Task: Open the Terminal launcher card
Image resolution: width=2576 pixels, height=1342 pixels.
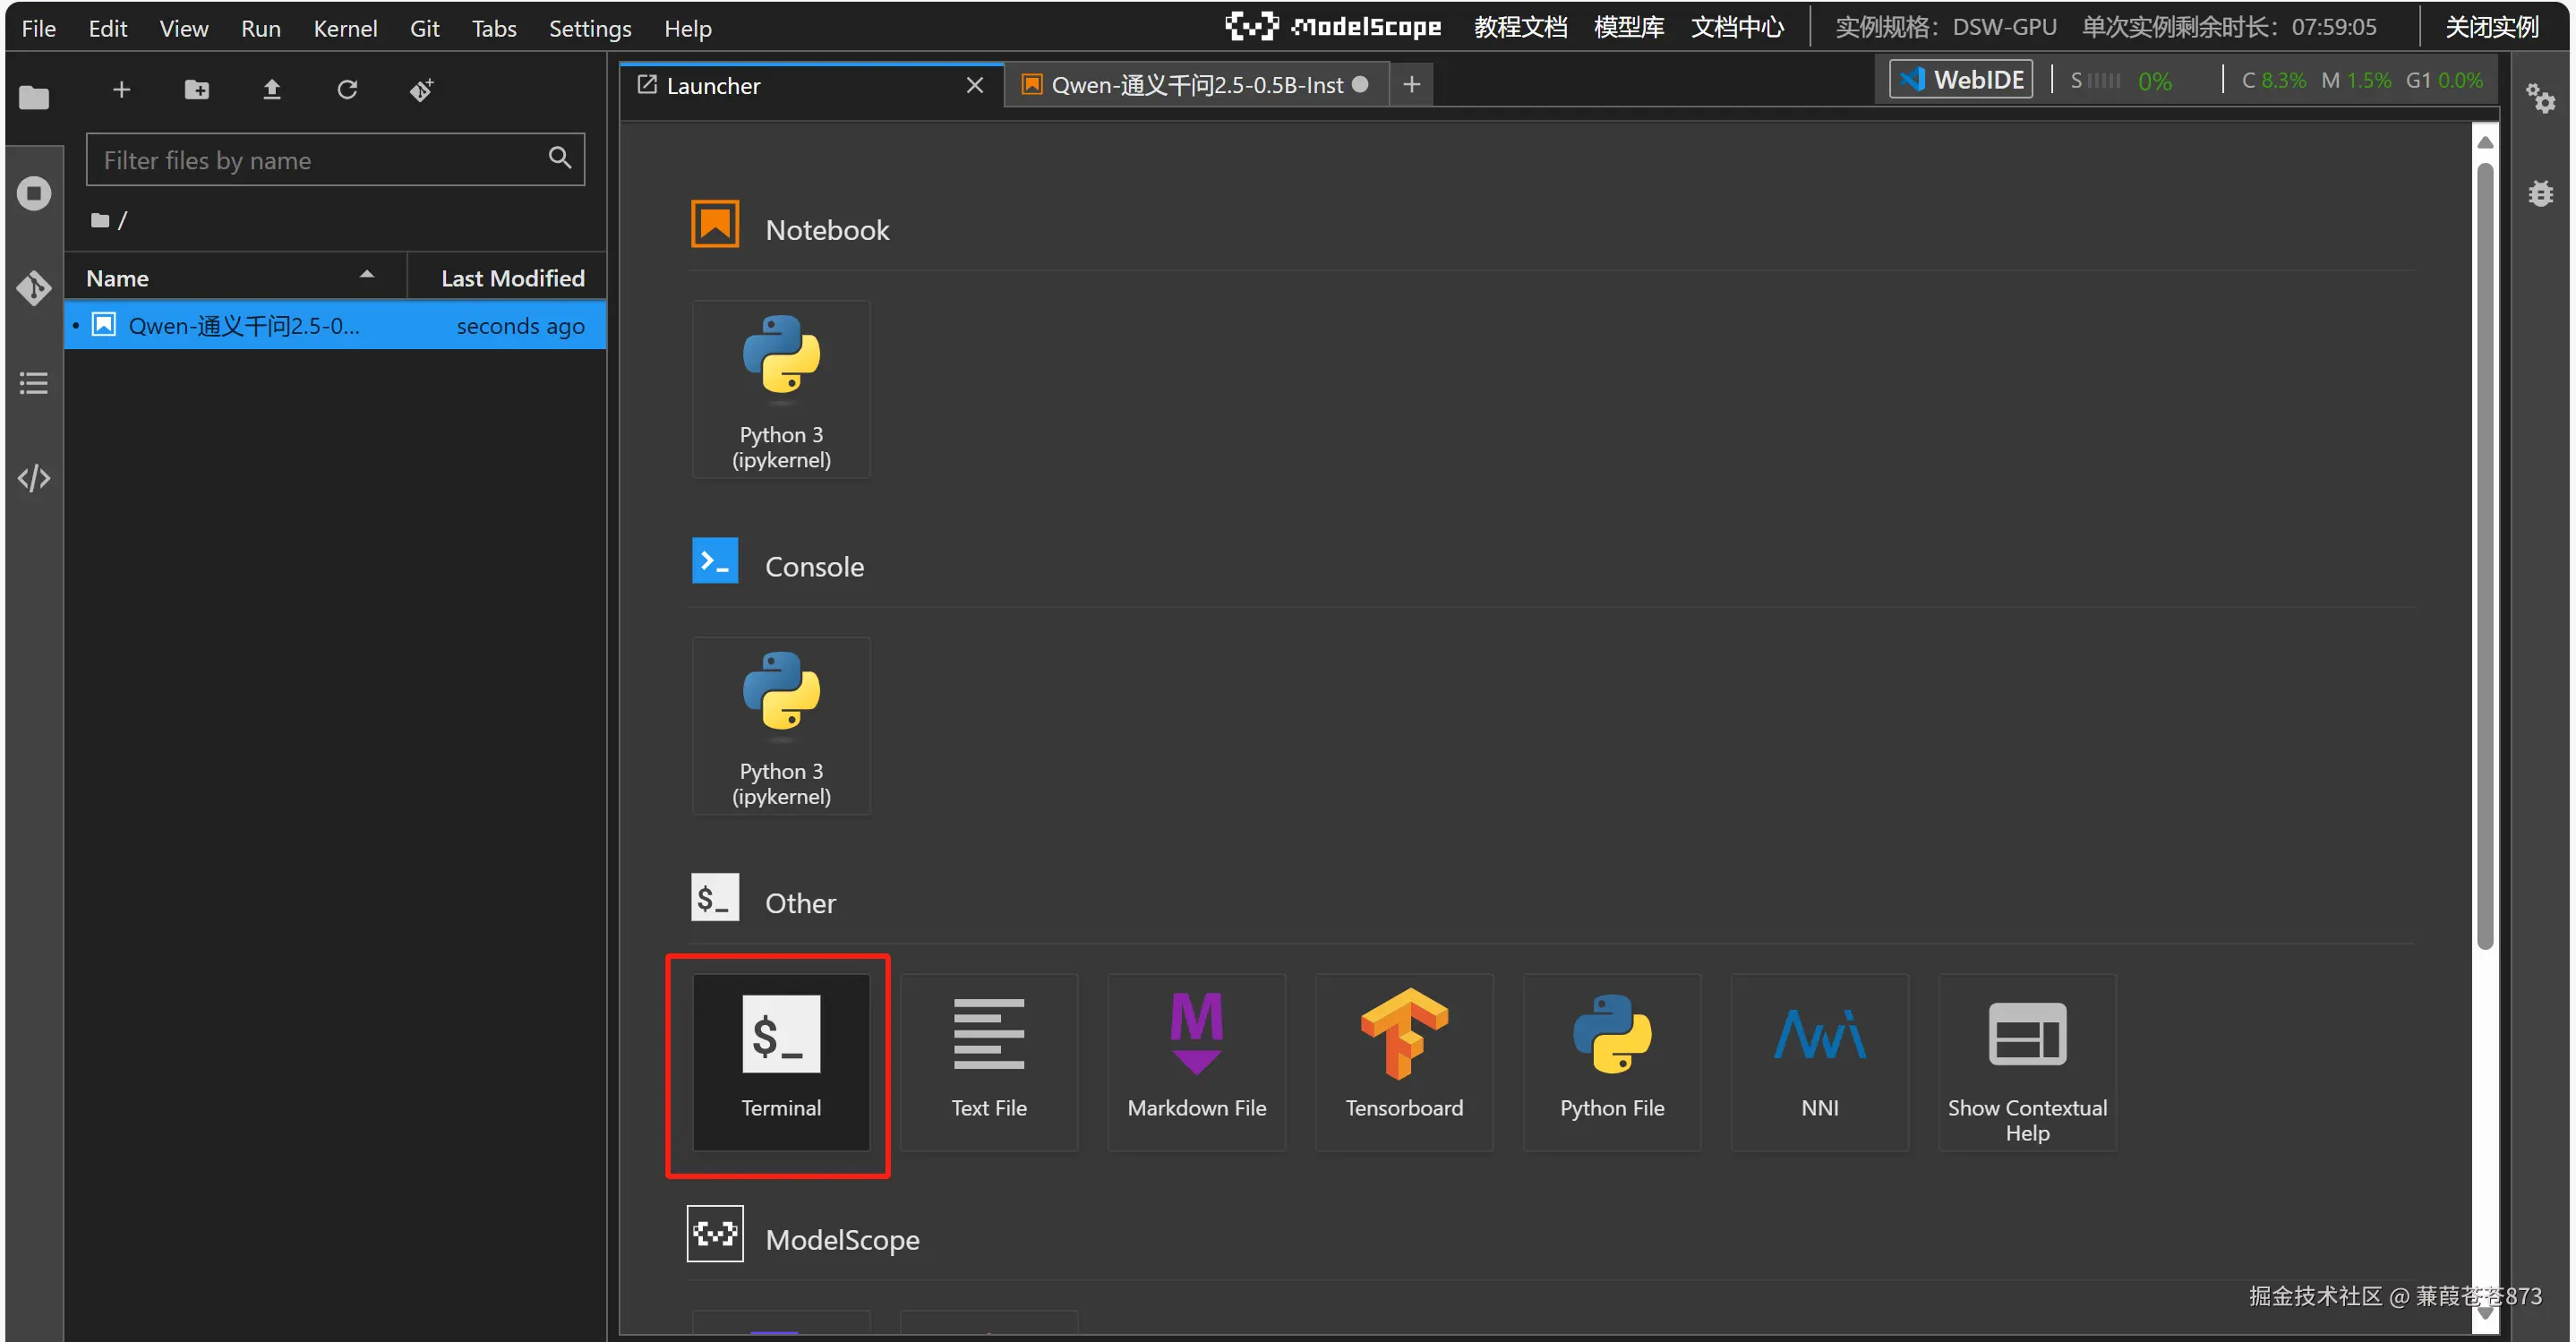Action: (780, 1061)
